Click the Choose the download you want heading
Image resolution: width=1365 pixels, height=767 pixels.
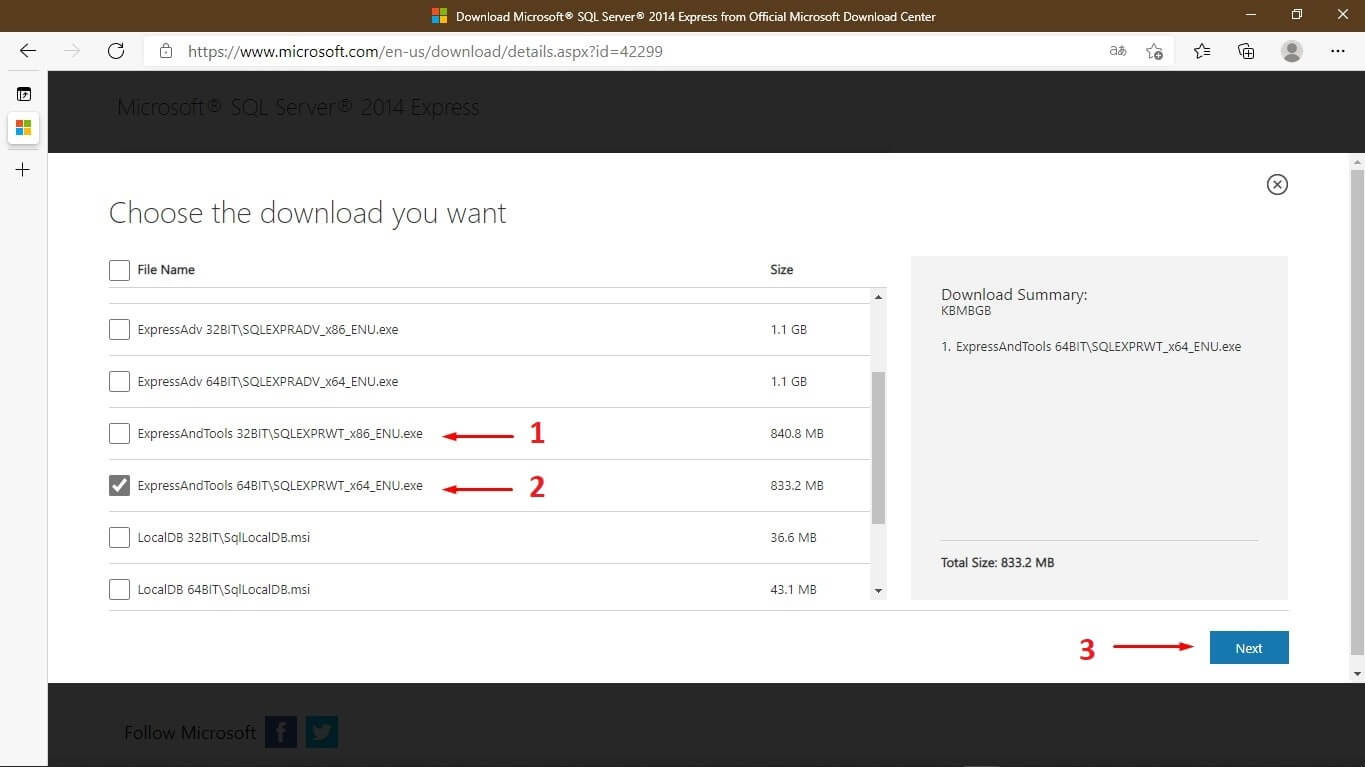[x=307, y=213]
